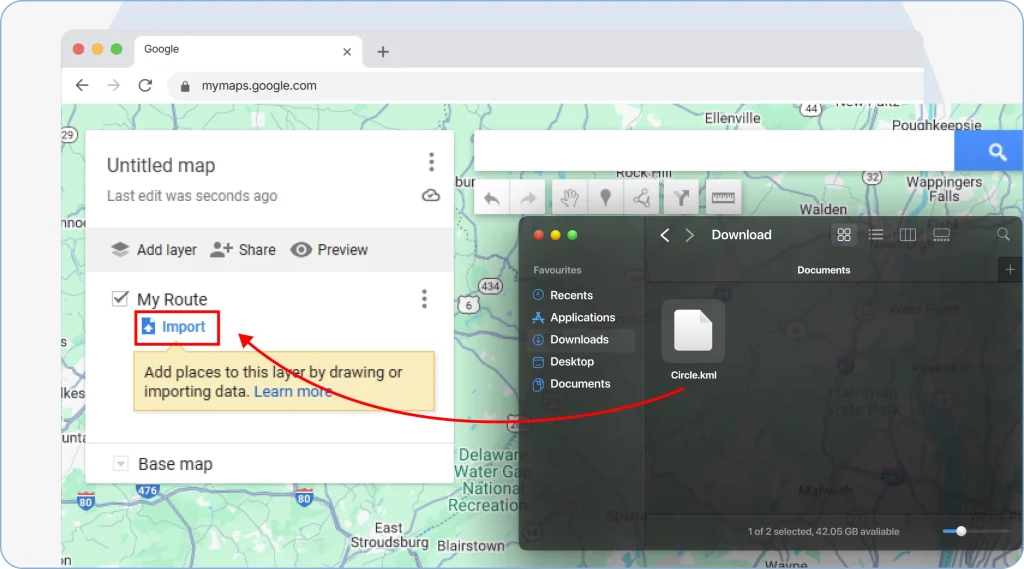The image size is (1024, 569).
Task: Select the hand pan tool
Action: (569, 198)
